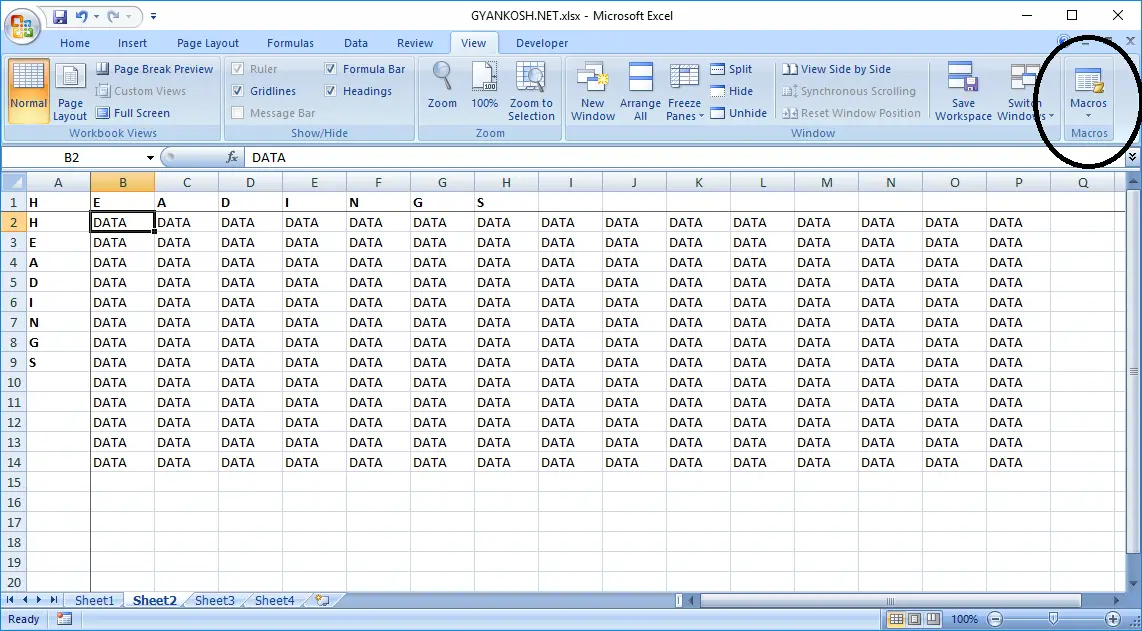Viewport: 1142px width, 631px height.
Task: Open the Insert ribbon tab
Action: (133, 43)
